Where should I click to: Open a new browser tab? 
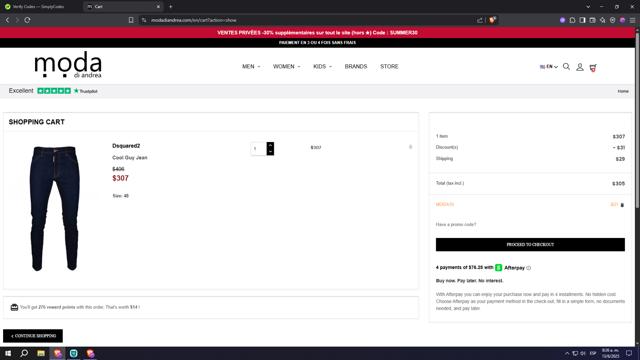(171, 7)
